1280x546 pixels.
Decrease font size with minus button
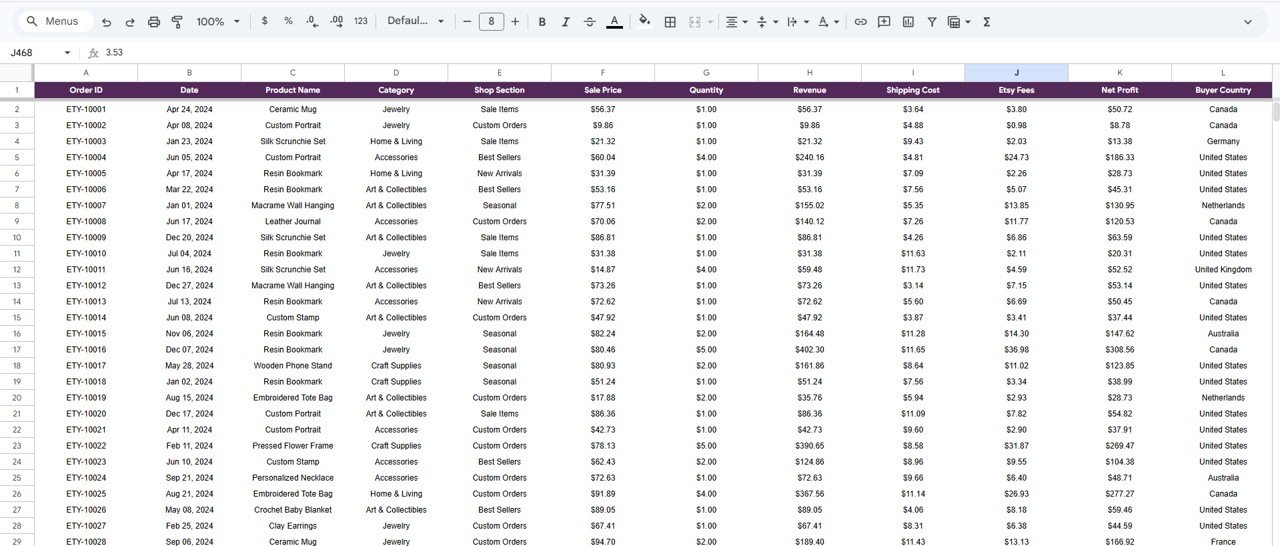[467, 21]
